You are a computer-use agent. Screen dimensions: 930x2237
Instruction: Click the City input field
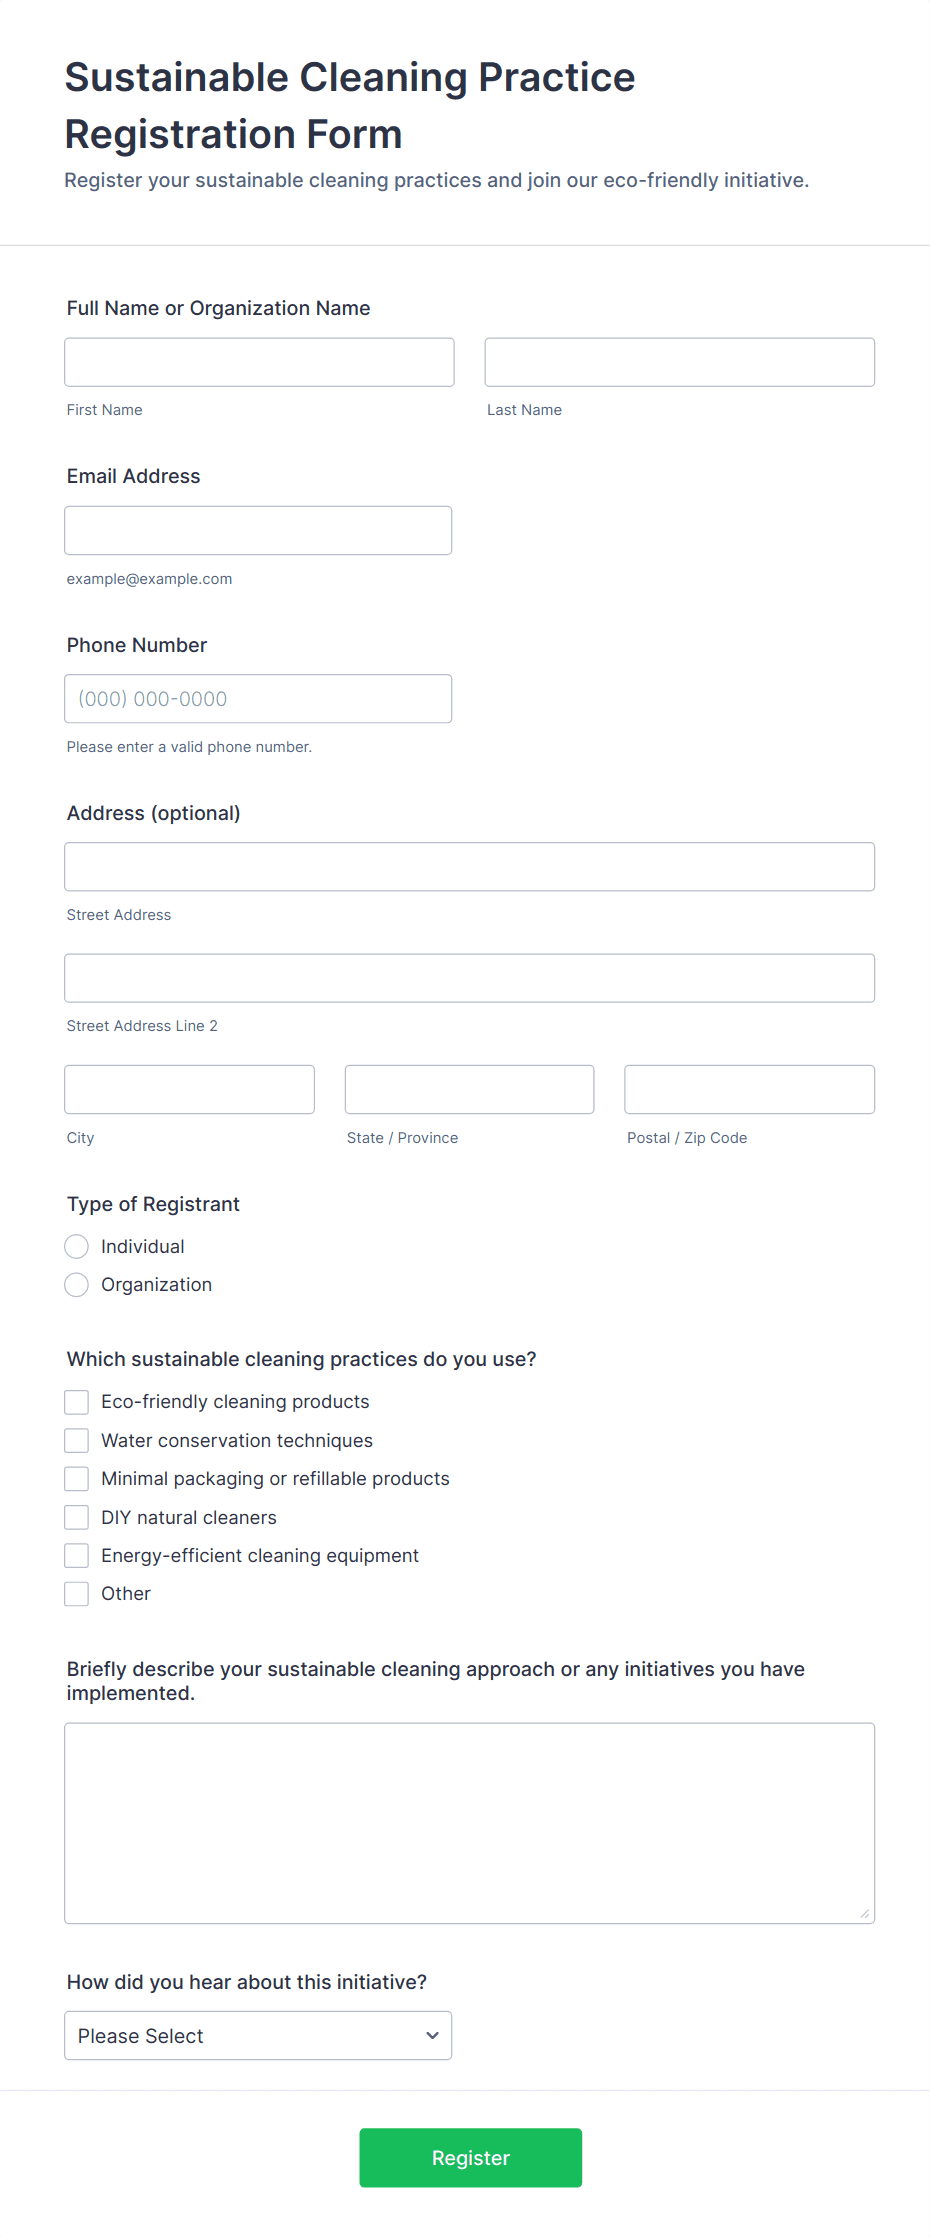[x=189, y=1089]
